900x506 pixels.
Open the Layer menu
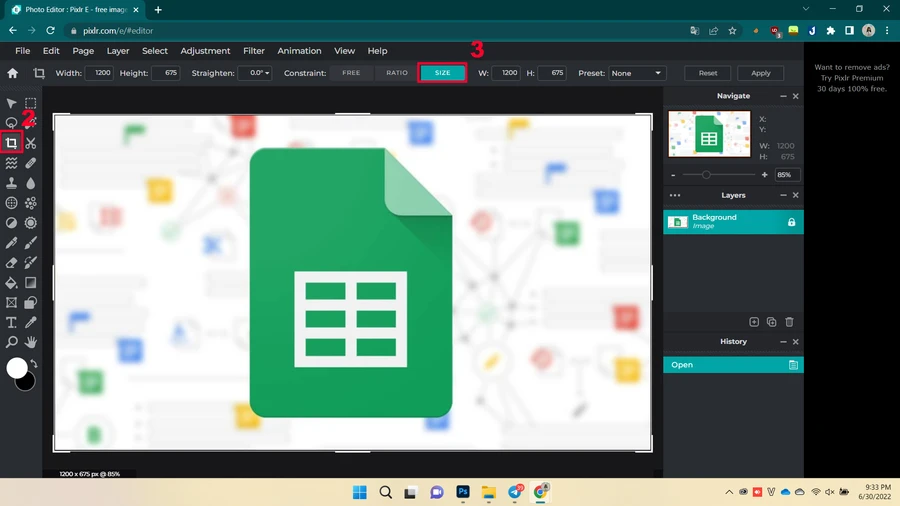118,50
